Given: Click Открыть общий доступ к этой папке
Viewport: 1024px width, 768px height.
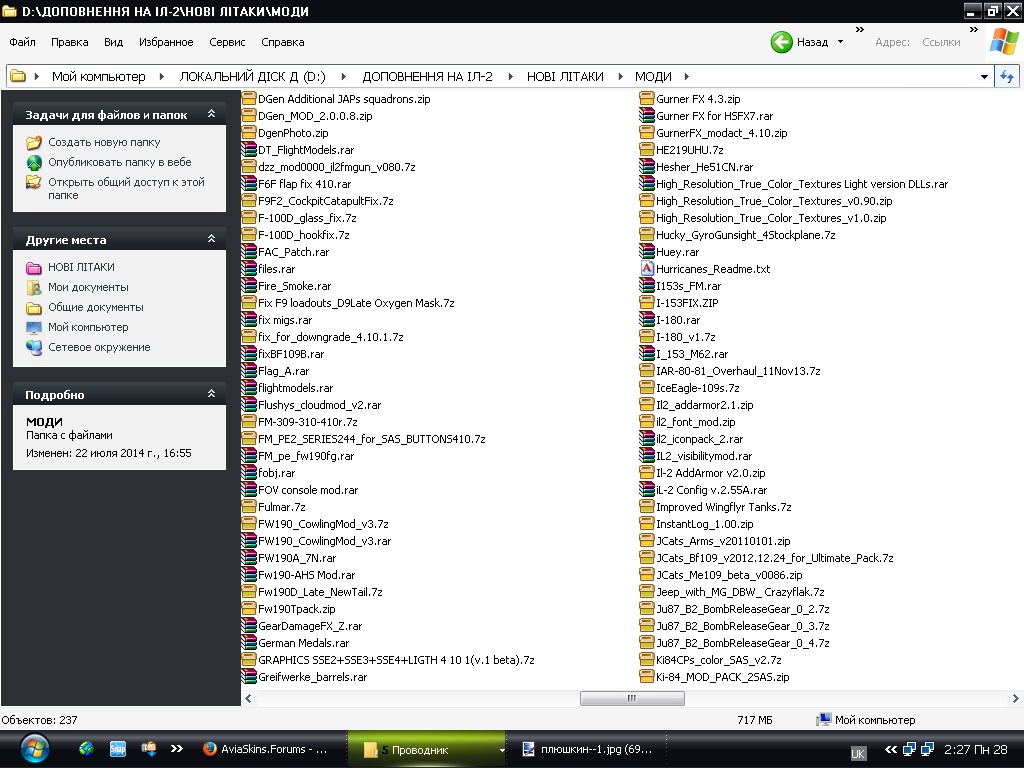Looking at the screenshot, I should (x=126, y=188).
